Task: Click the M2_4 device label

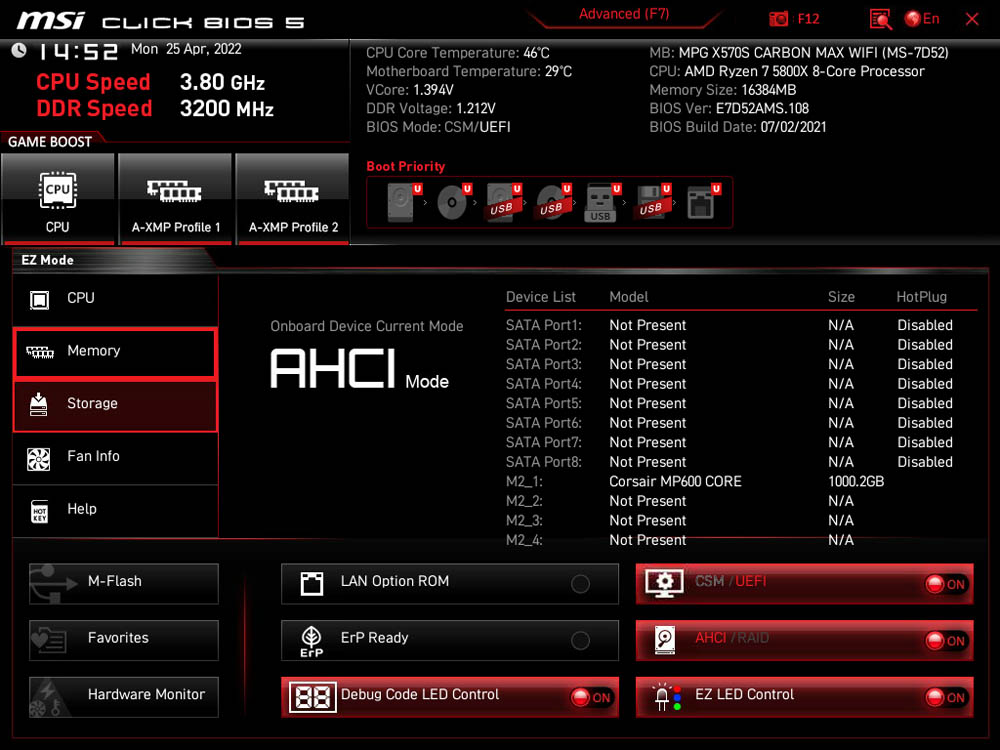Action: (x=524, y=540)
